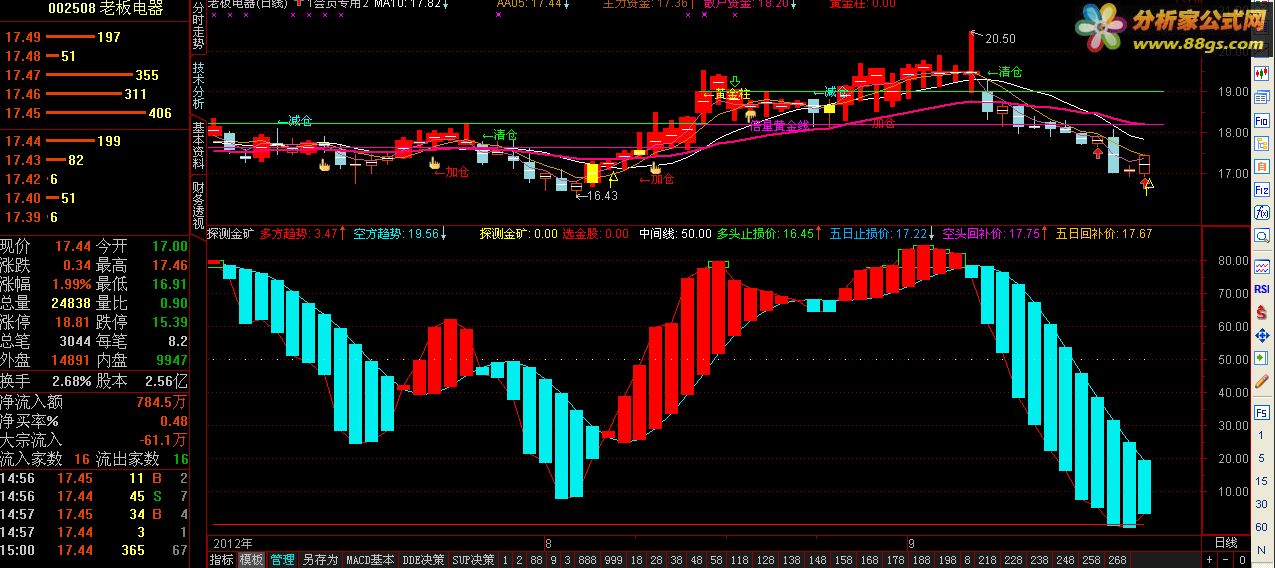Click the red dollar sign icon
Screen dimensions: 1275x568
point(1262,311)
